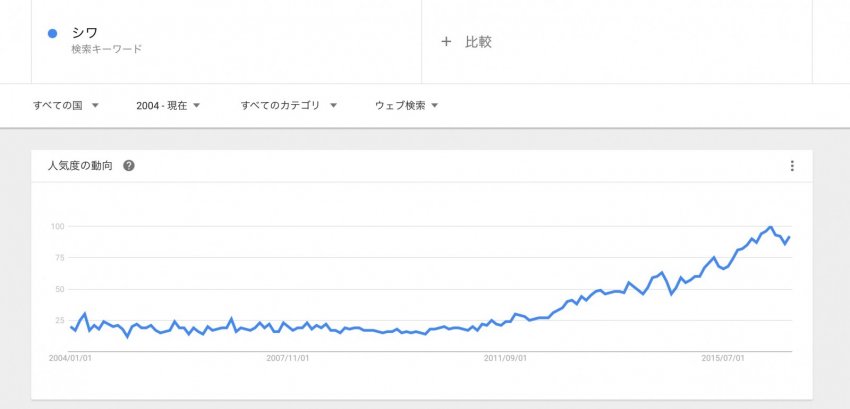Click the 2015/07/01 axis date label

[723, 359]
